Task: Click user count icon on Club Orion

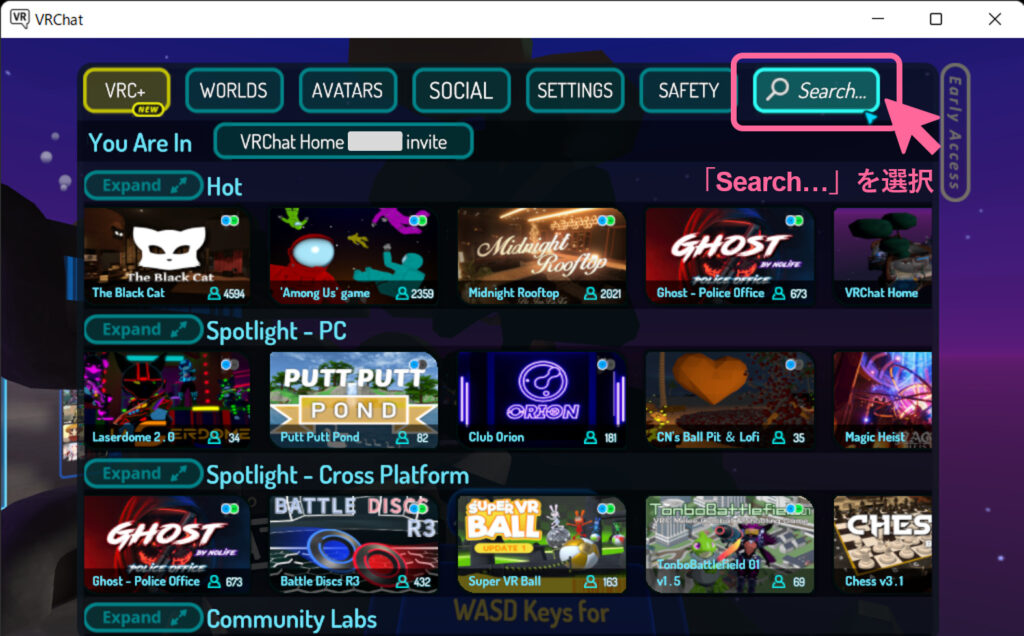Action: (x=590, y=437)
